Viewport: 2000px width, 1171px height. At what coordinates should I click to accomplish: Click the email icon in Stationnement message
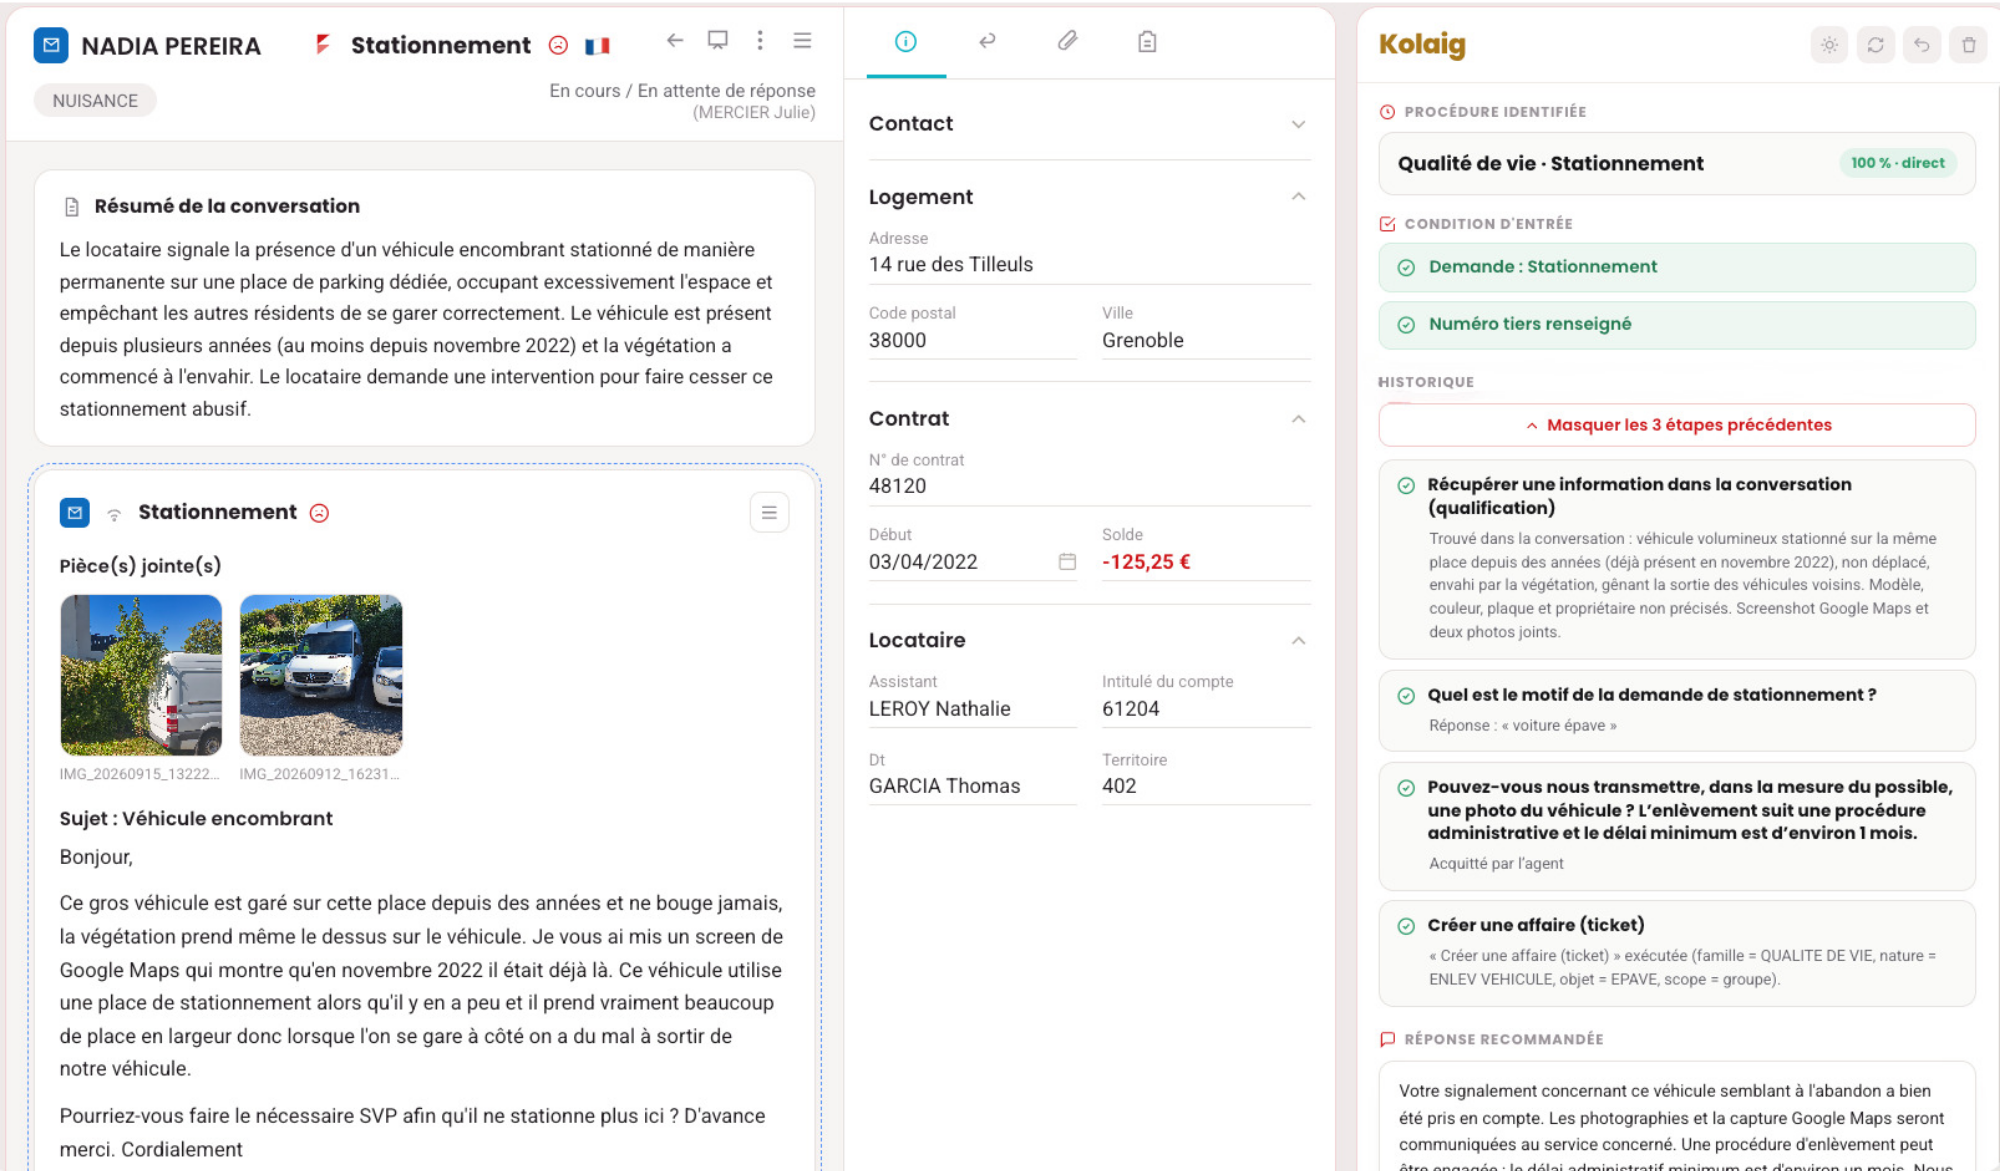(74, 513)
